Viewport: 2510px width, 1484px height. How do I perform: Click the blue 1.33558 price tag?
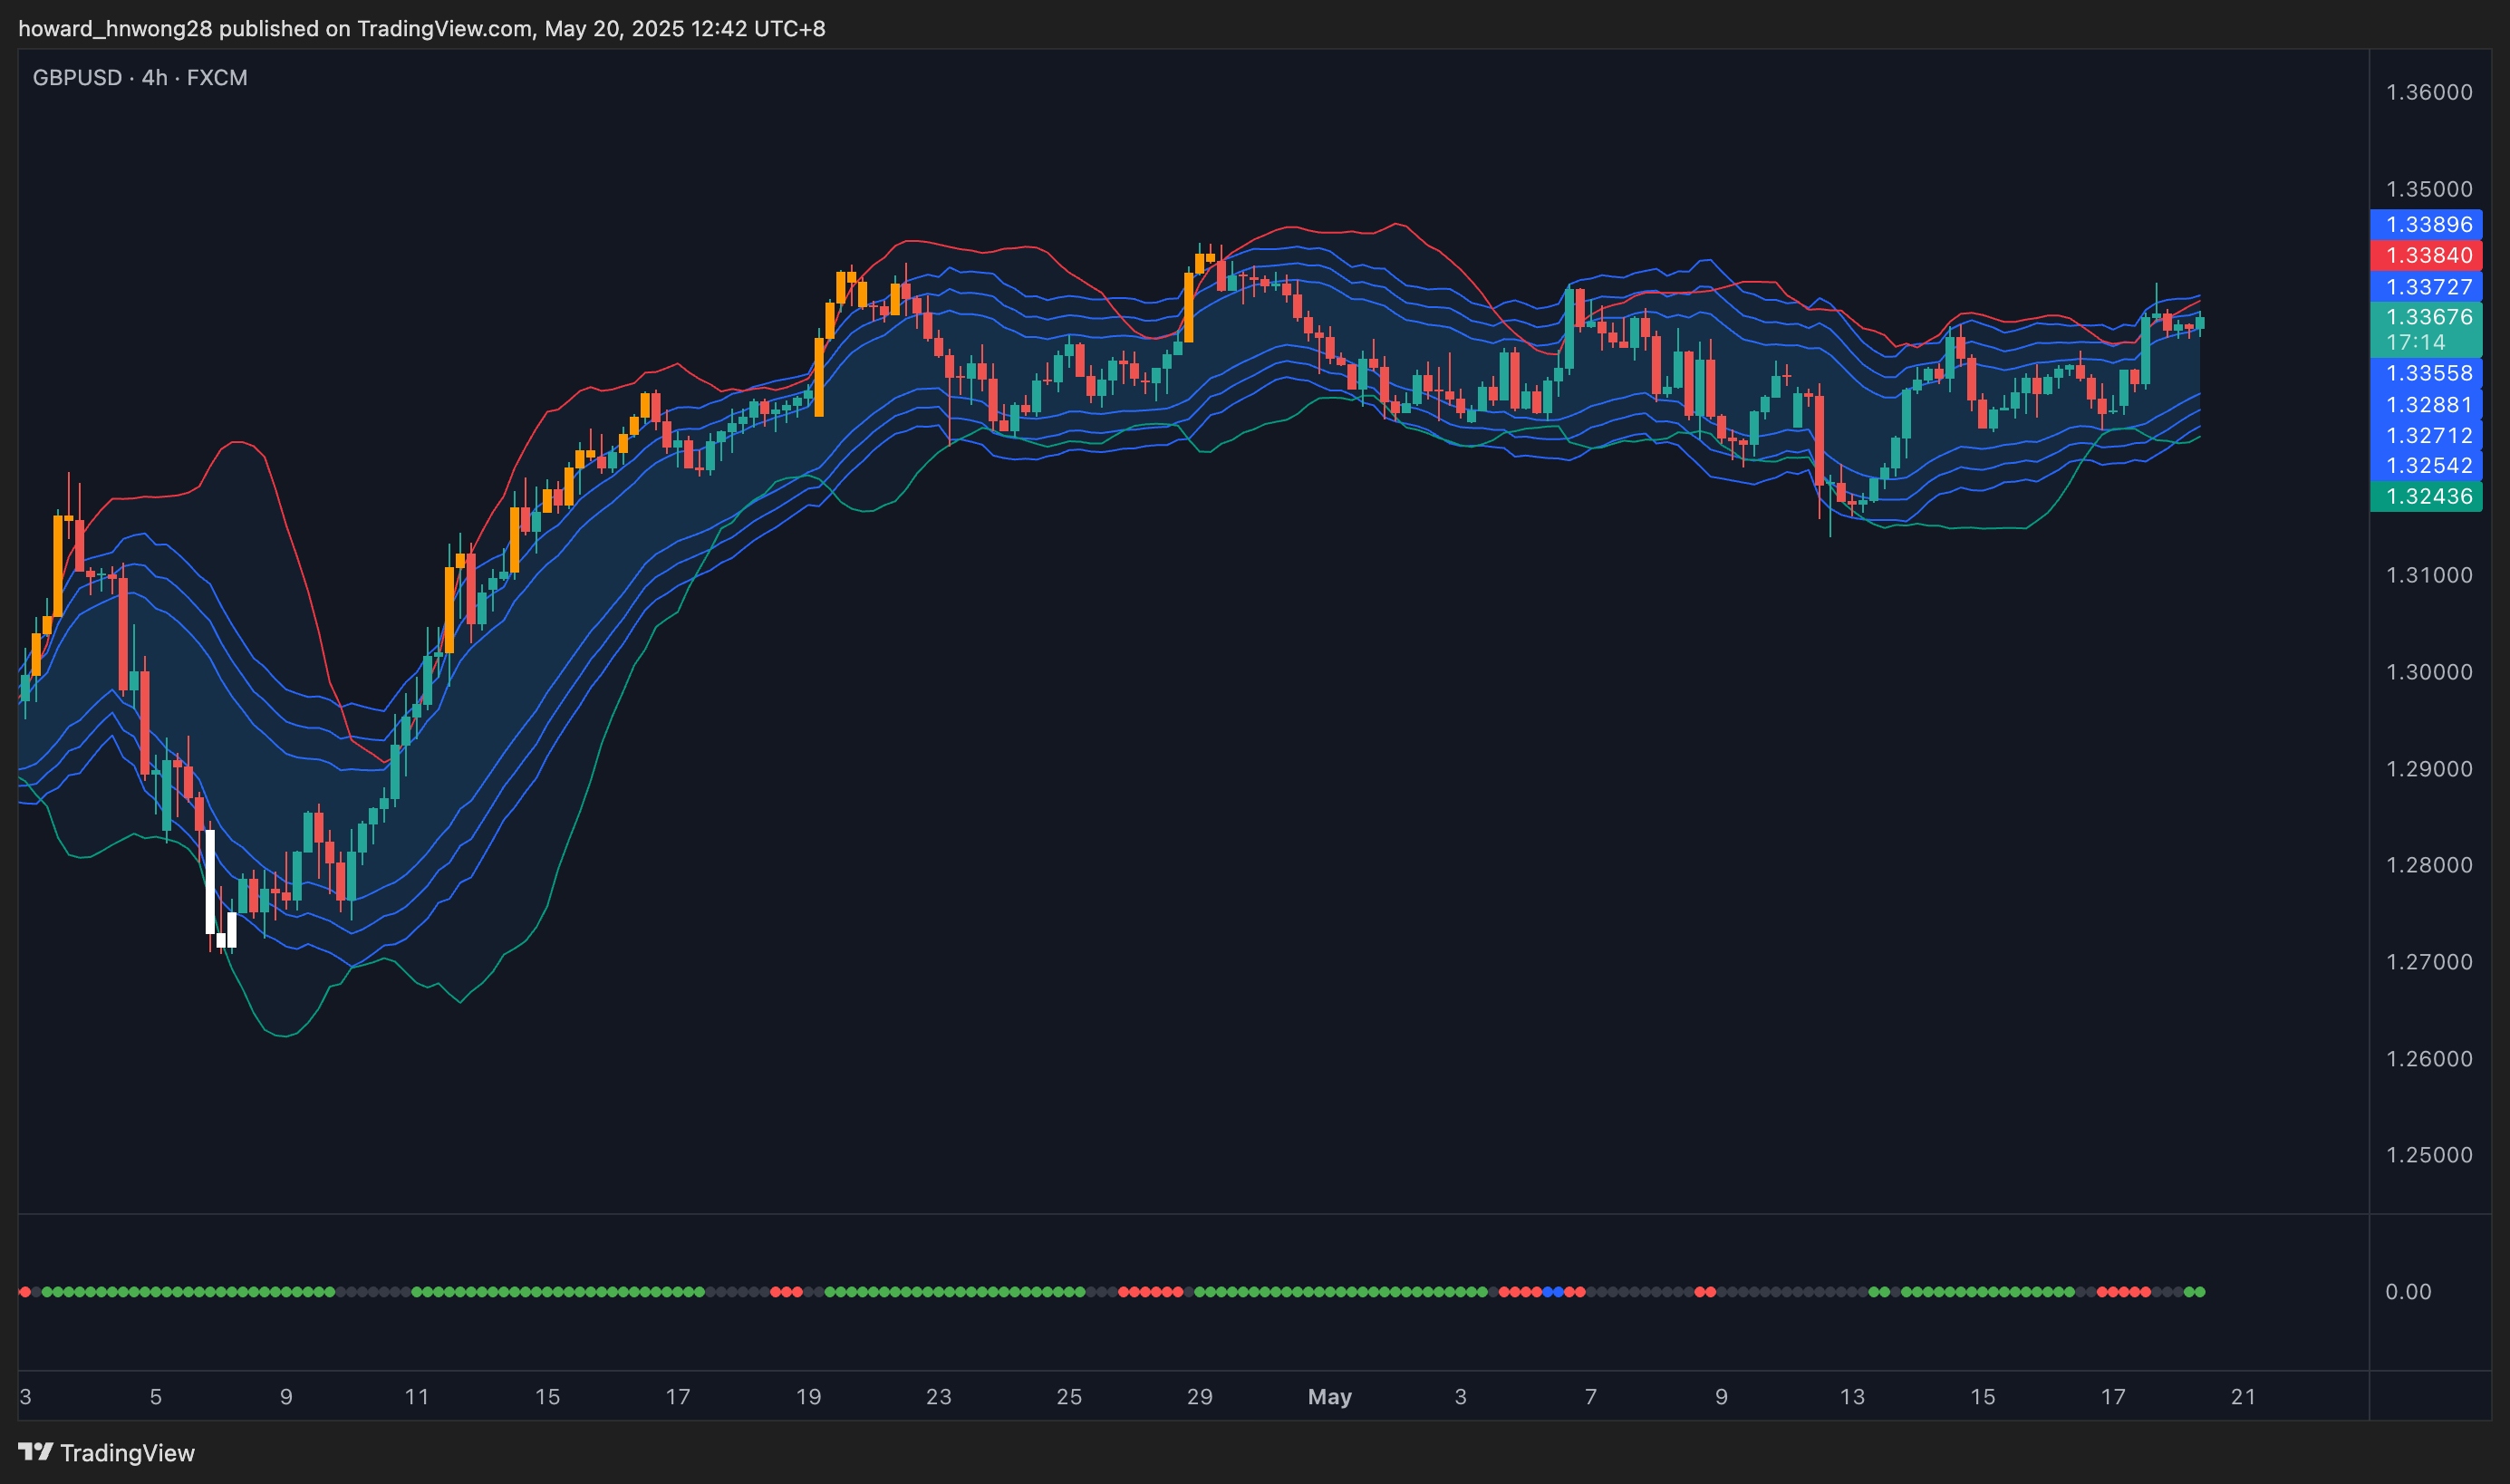tap(2427, 374)
